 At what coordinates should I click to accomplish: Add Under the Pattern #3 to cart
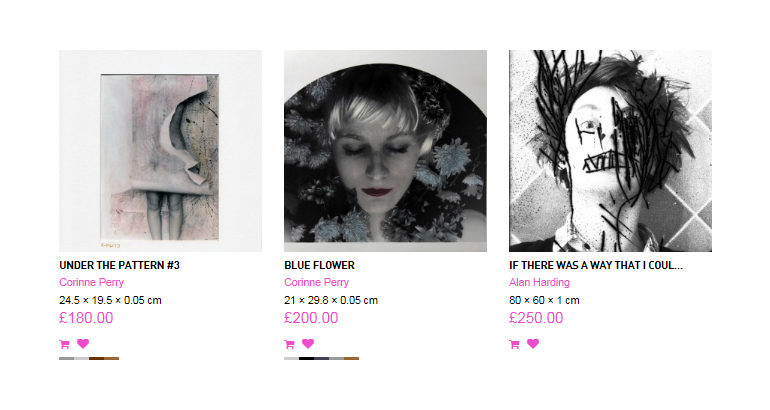64,344
